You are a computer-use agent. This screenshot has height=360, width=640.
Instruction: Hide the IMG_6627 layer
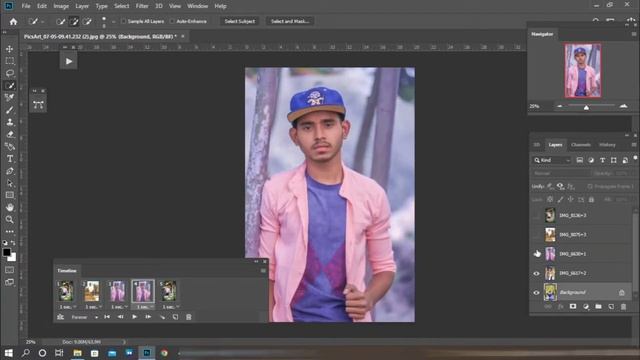[x=537, y=273]
